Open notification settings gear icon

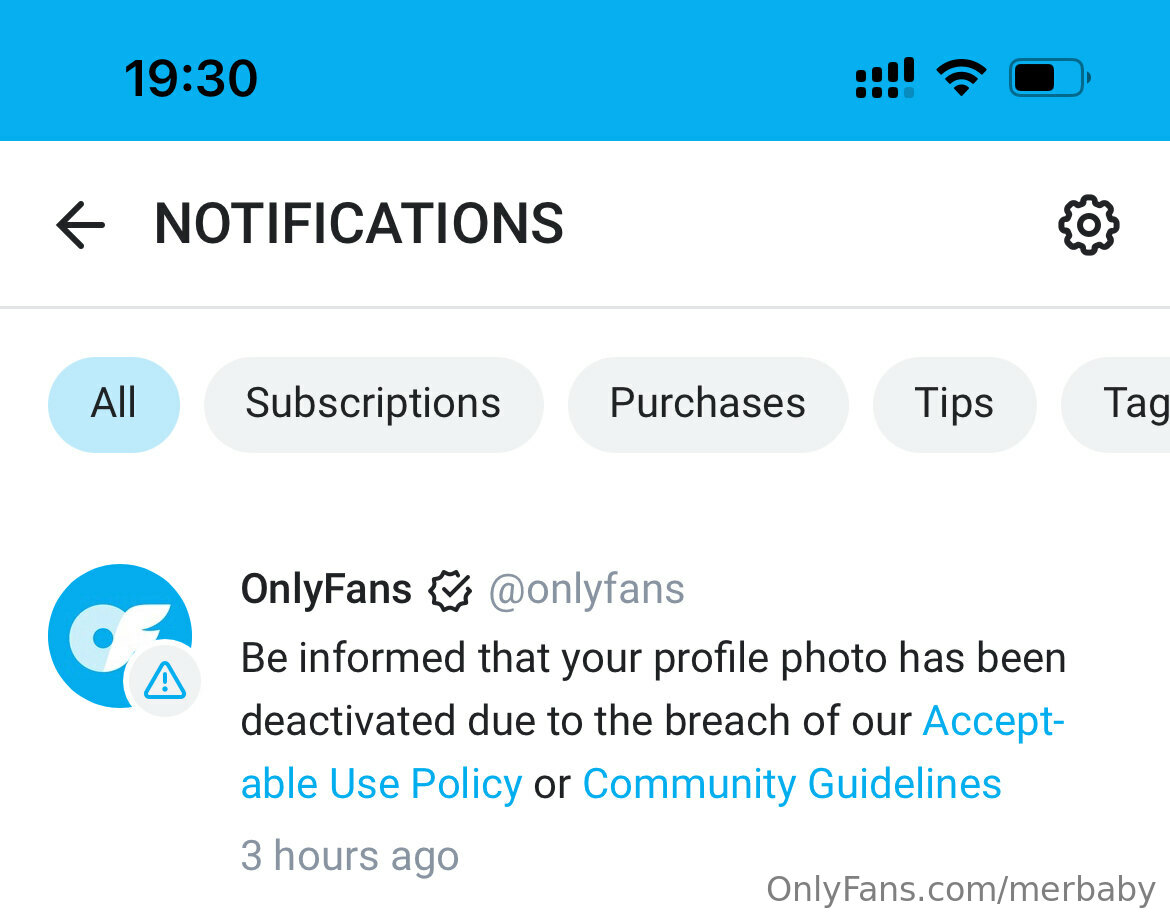click(x=1089, y=225)
